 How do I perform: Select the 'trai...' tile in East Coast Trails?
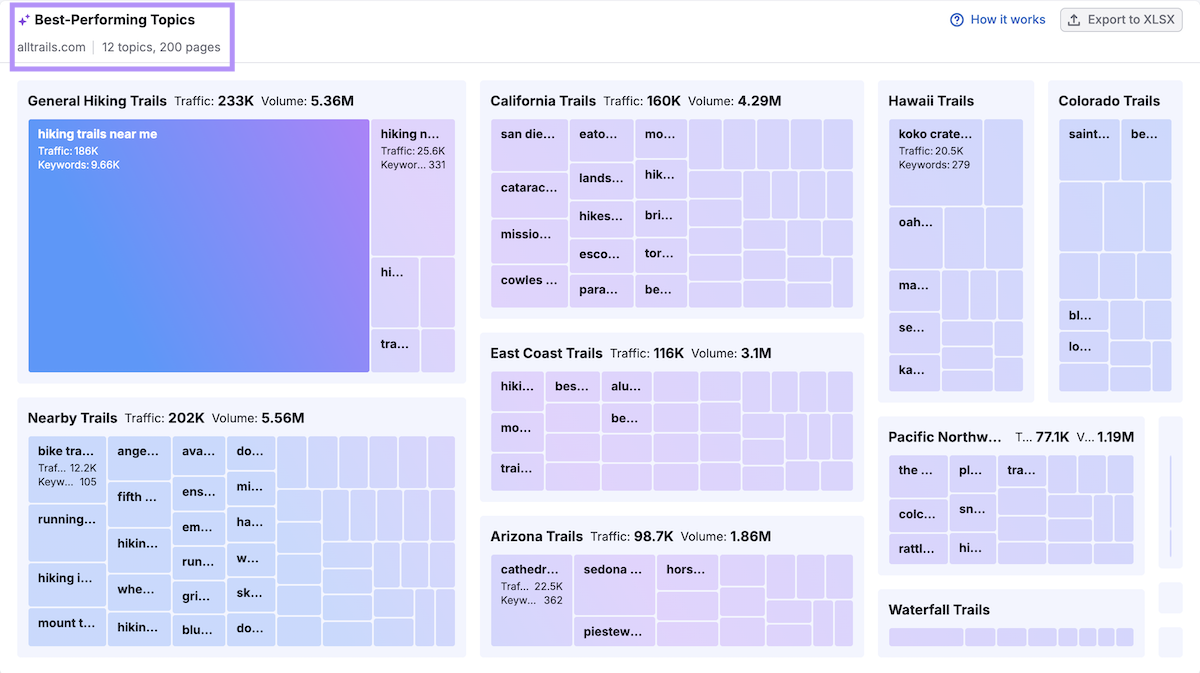tap(517, 471)
